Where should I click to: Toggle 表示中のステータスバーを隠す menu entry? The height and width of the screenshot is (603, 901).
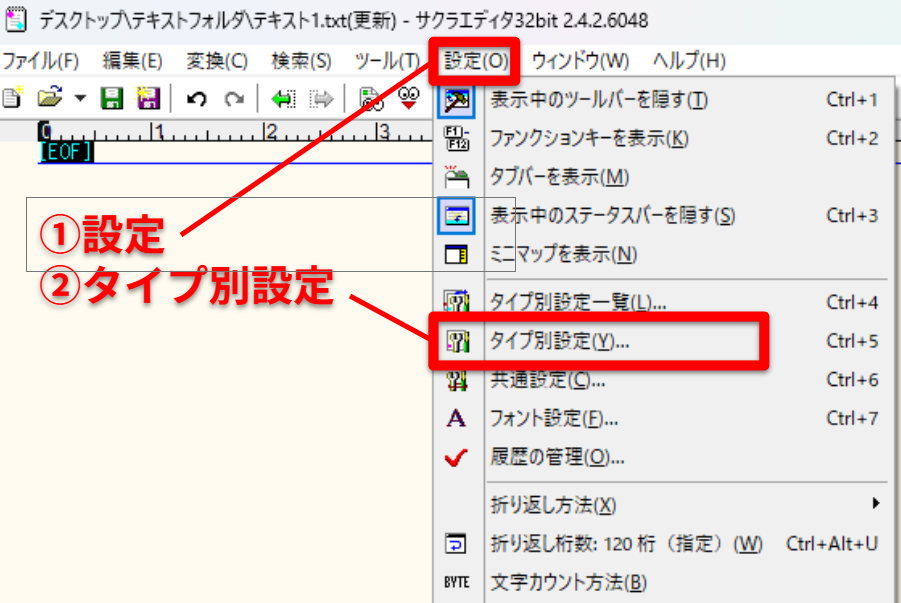click(612, 215)
